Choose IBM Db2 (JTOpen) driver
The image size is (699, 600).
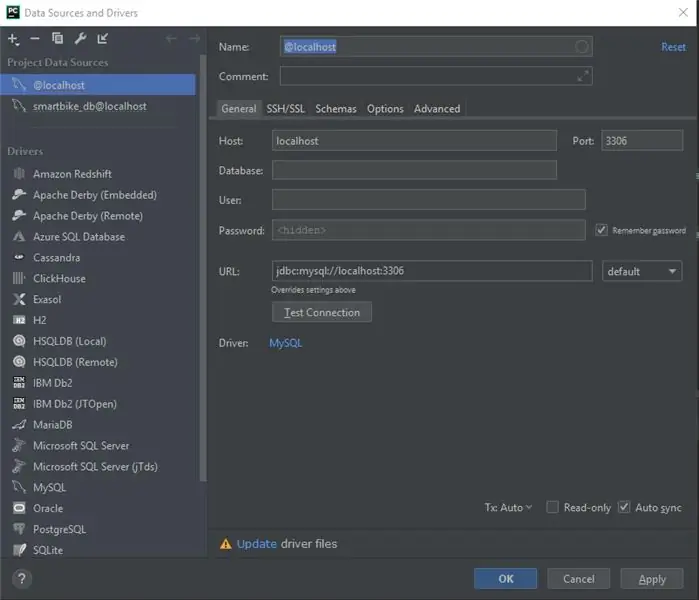[75, 404]
